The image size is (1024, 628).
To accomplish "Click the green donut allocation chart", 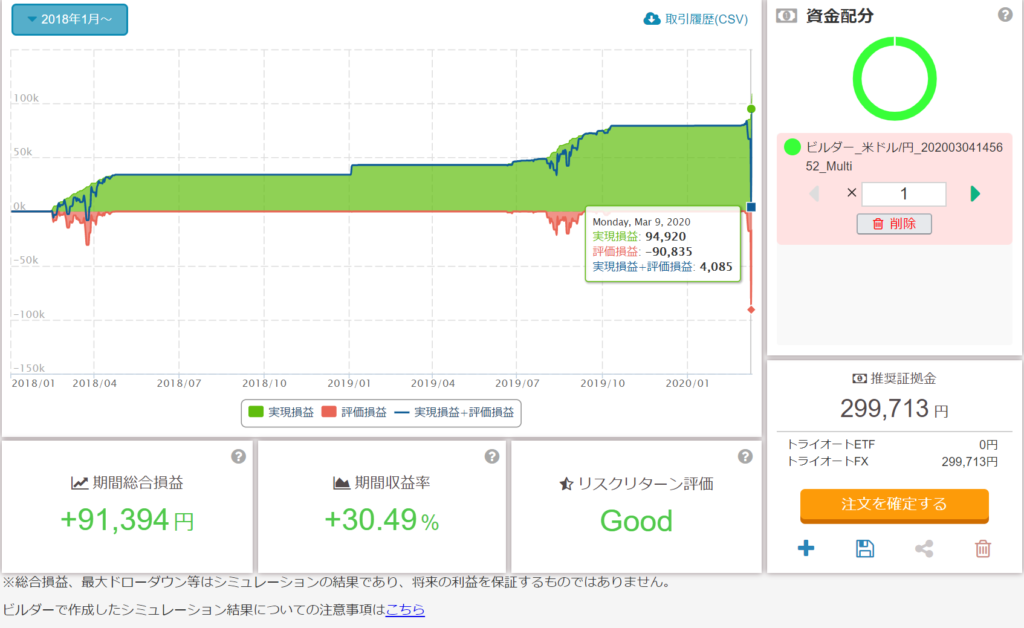I will (x=894, y=78).
